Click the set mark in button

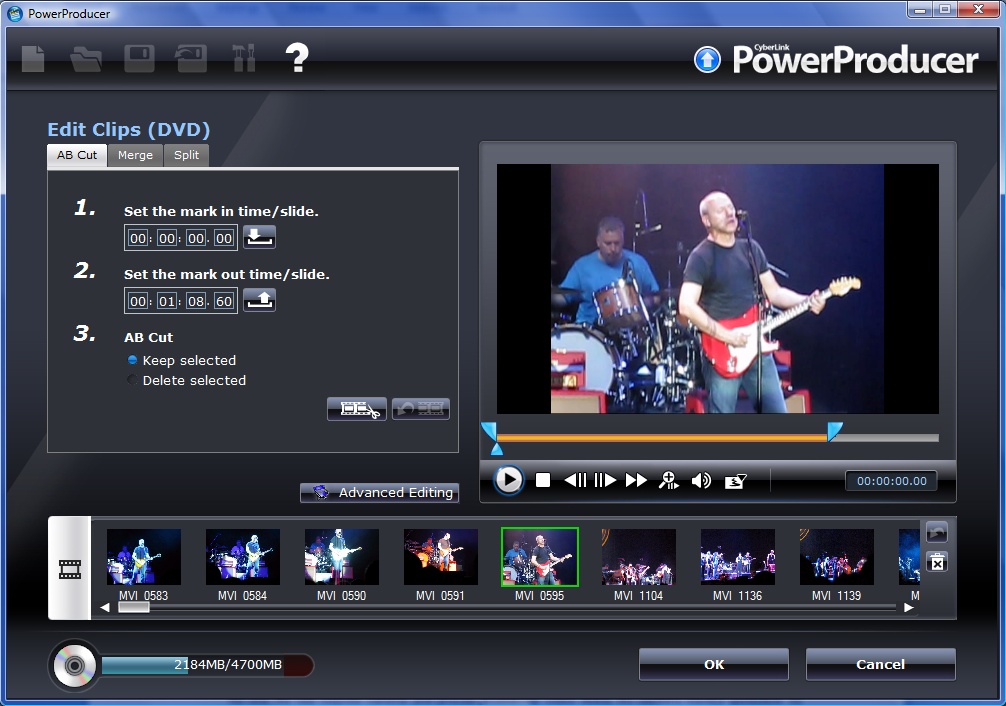[x=259, y=237]
